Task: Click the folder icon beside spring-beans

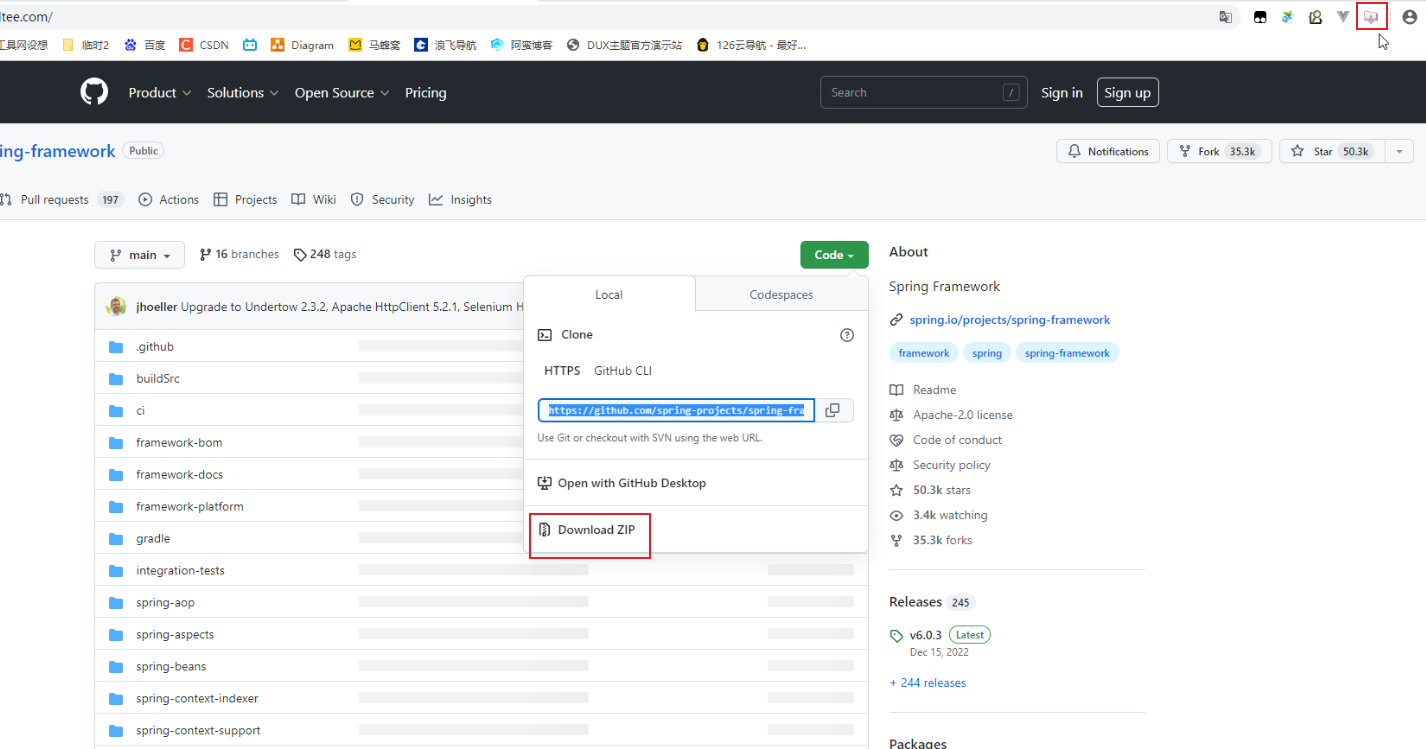Action: (x=116, y=667)
